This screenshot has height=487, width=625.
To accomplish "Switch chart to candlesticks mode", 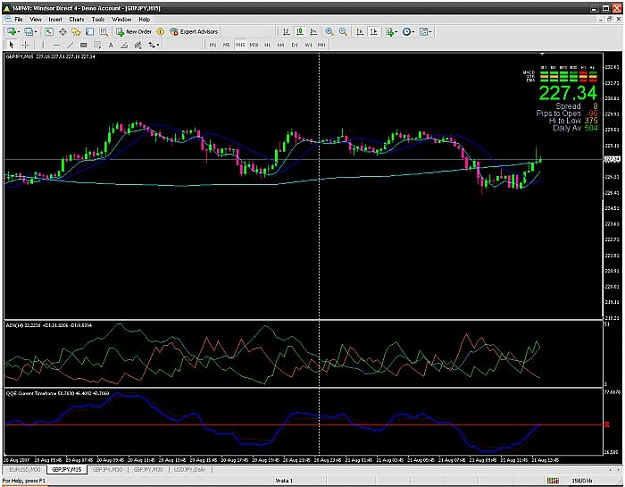I will pyautogui.click(x=300, y=31).
